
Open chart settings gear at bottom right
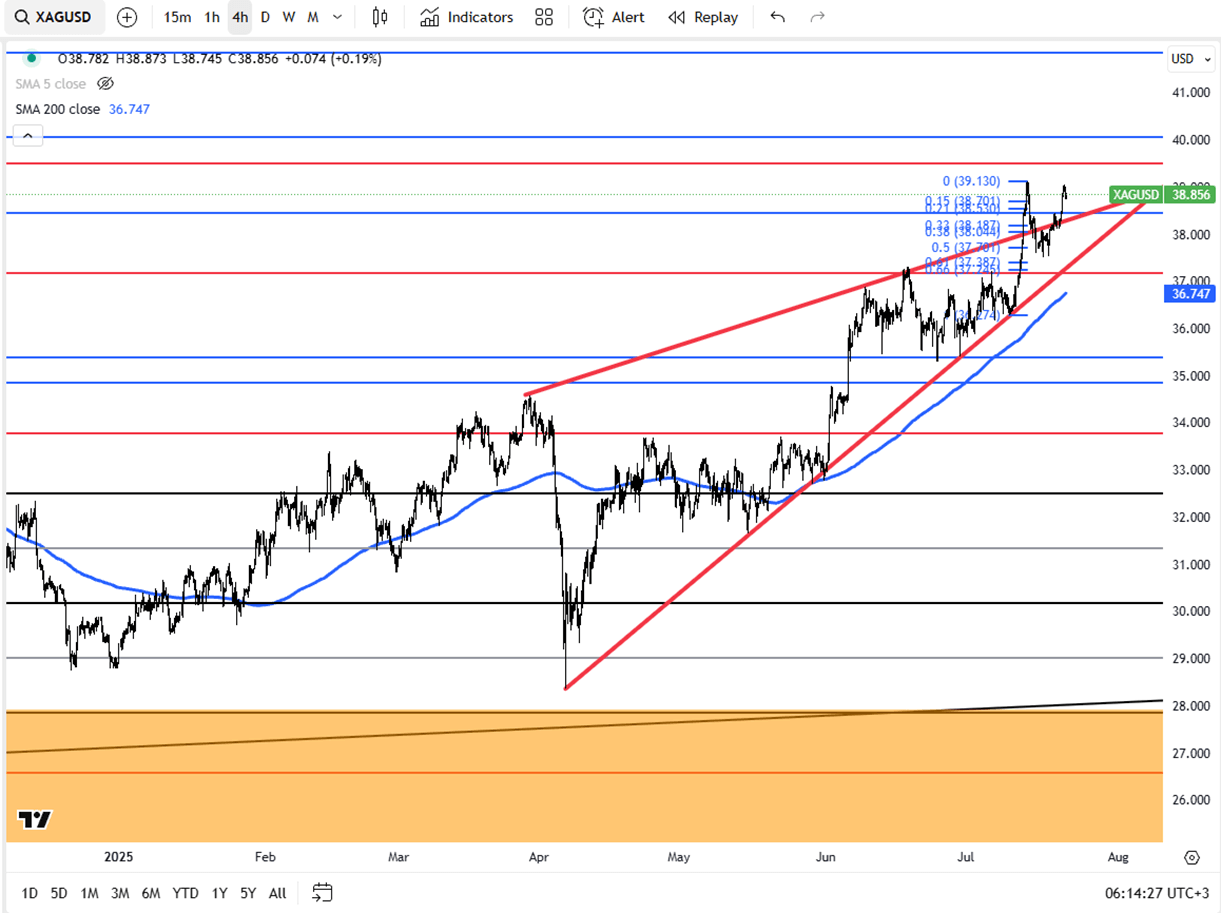(1191, 857)
